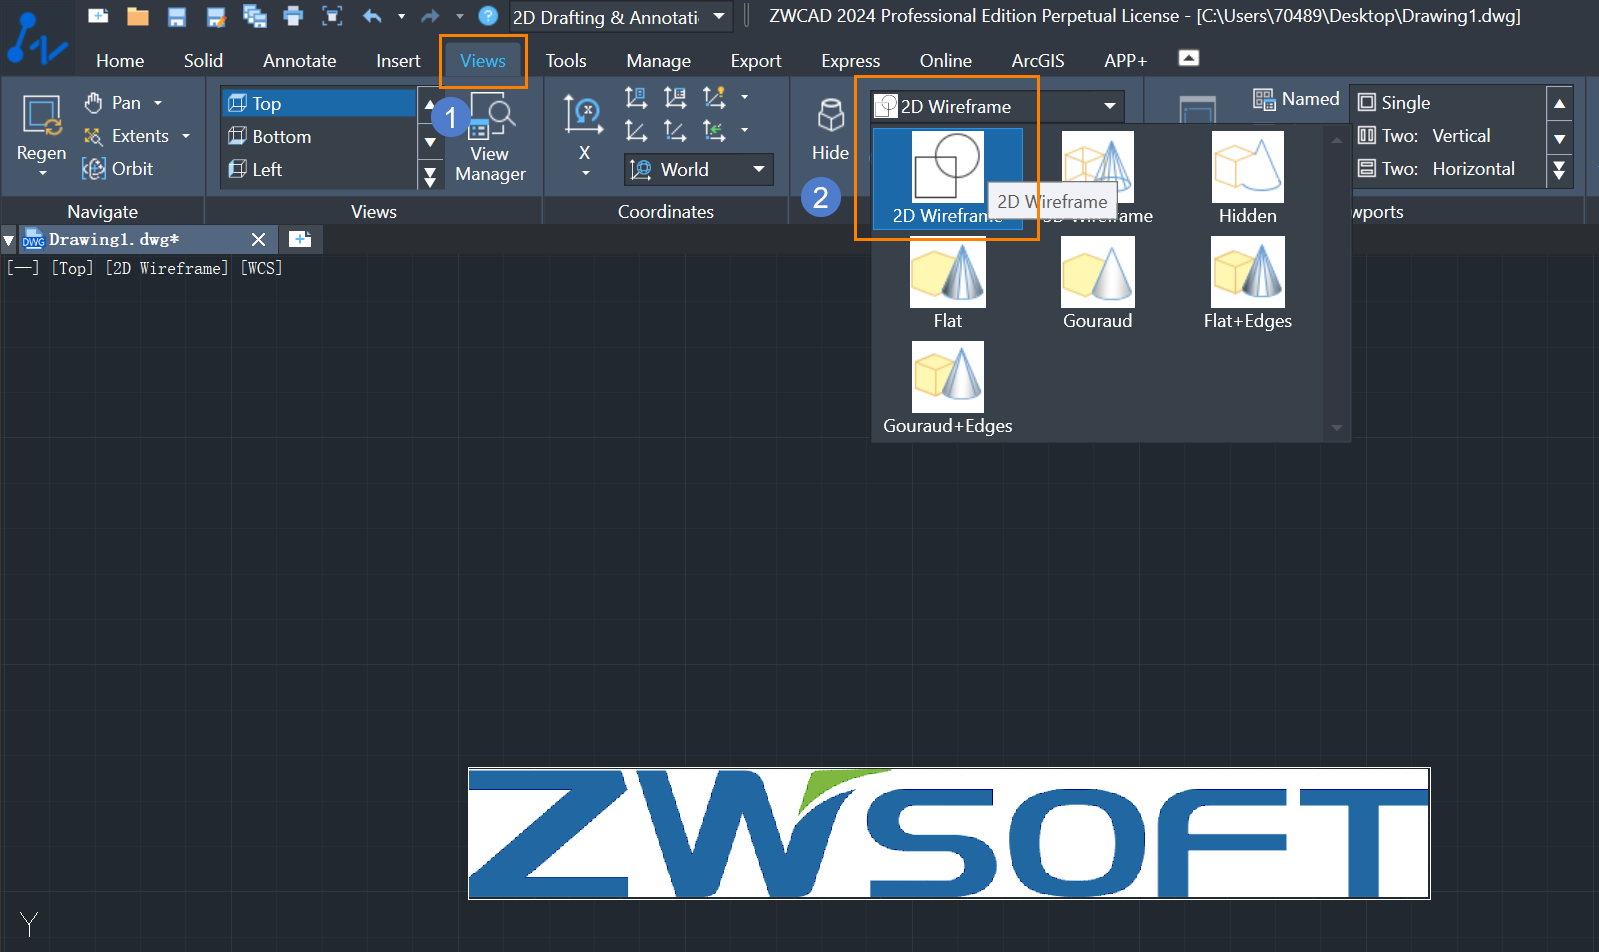Click the Regen button
The image size is (1599, 952).
[x=42, y=128]
